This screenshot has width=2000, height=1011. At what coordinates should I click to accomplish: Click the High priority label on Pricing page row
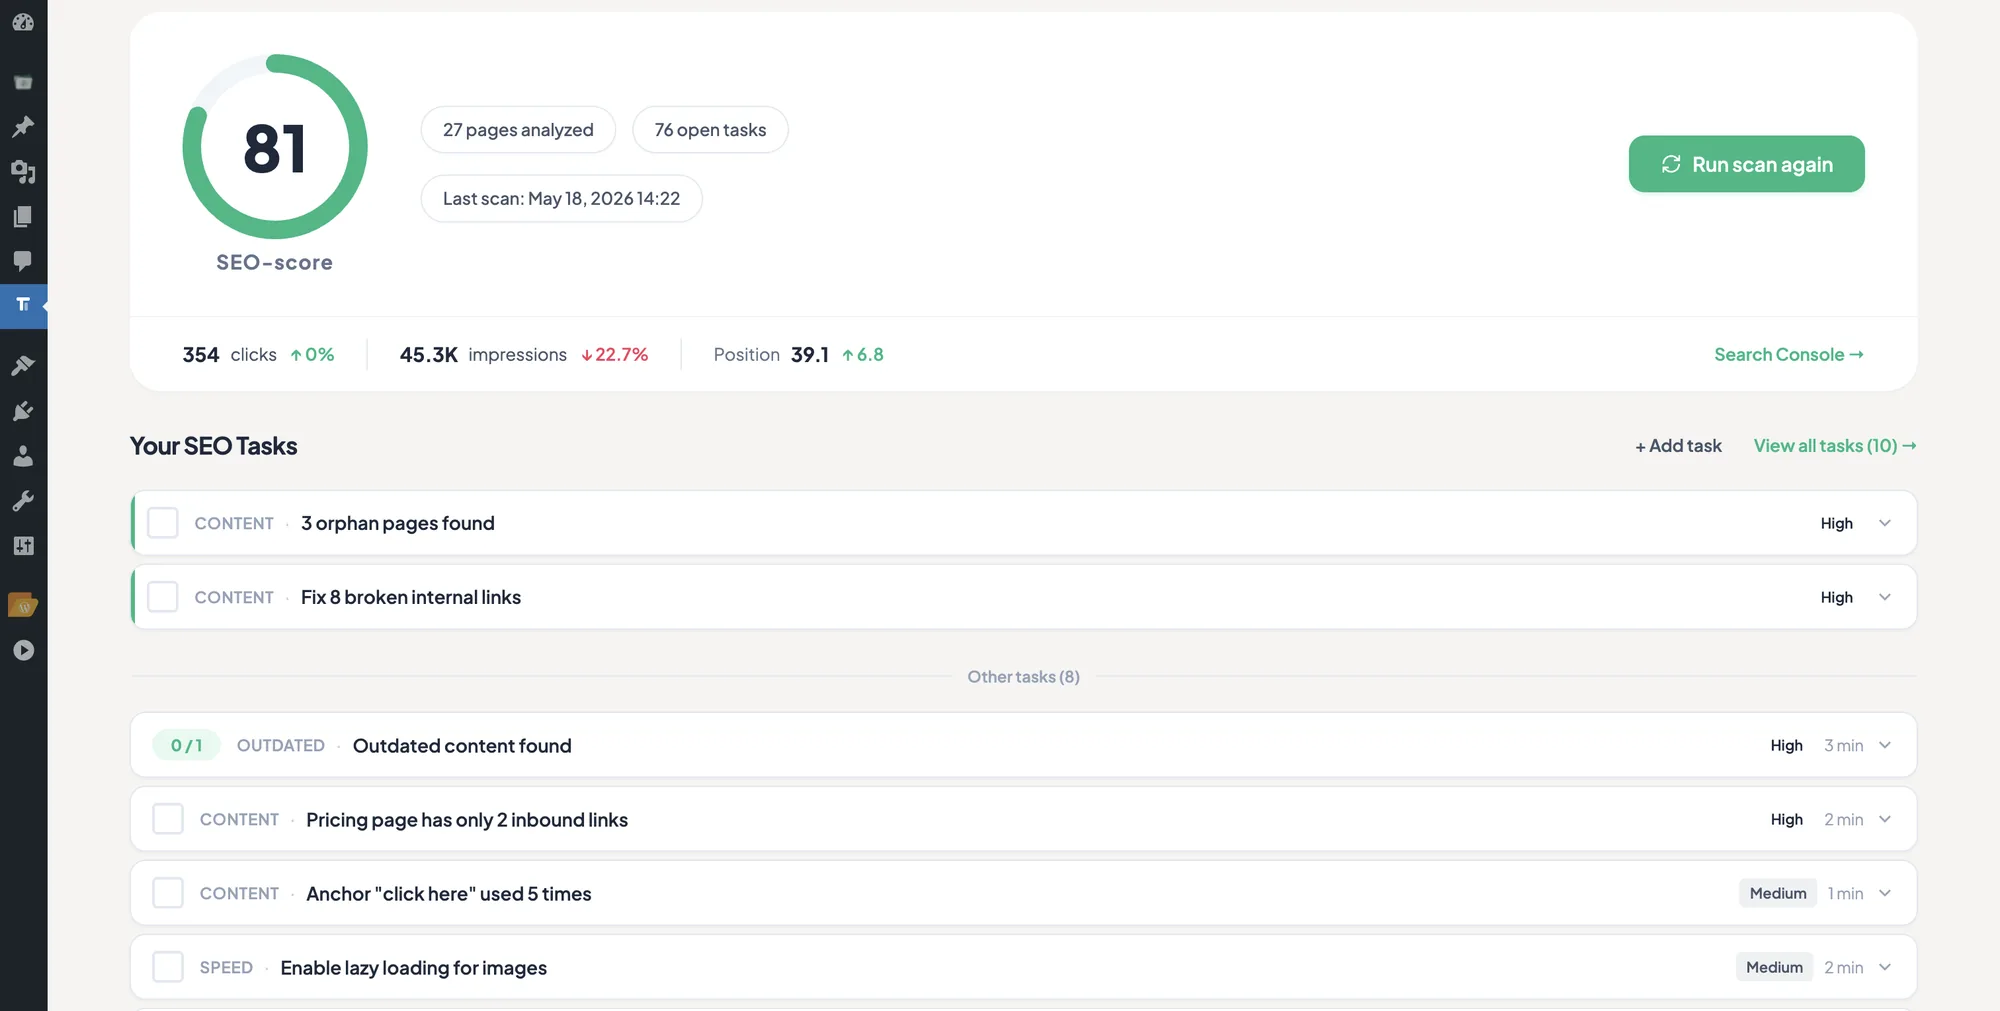click(x=1786, y=820)
